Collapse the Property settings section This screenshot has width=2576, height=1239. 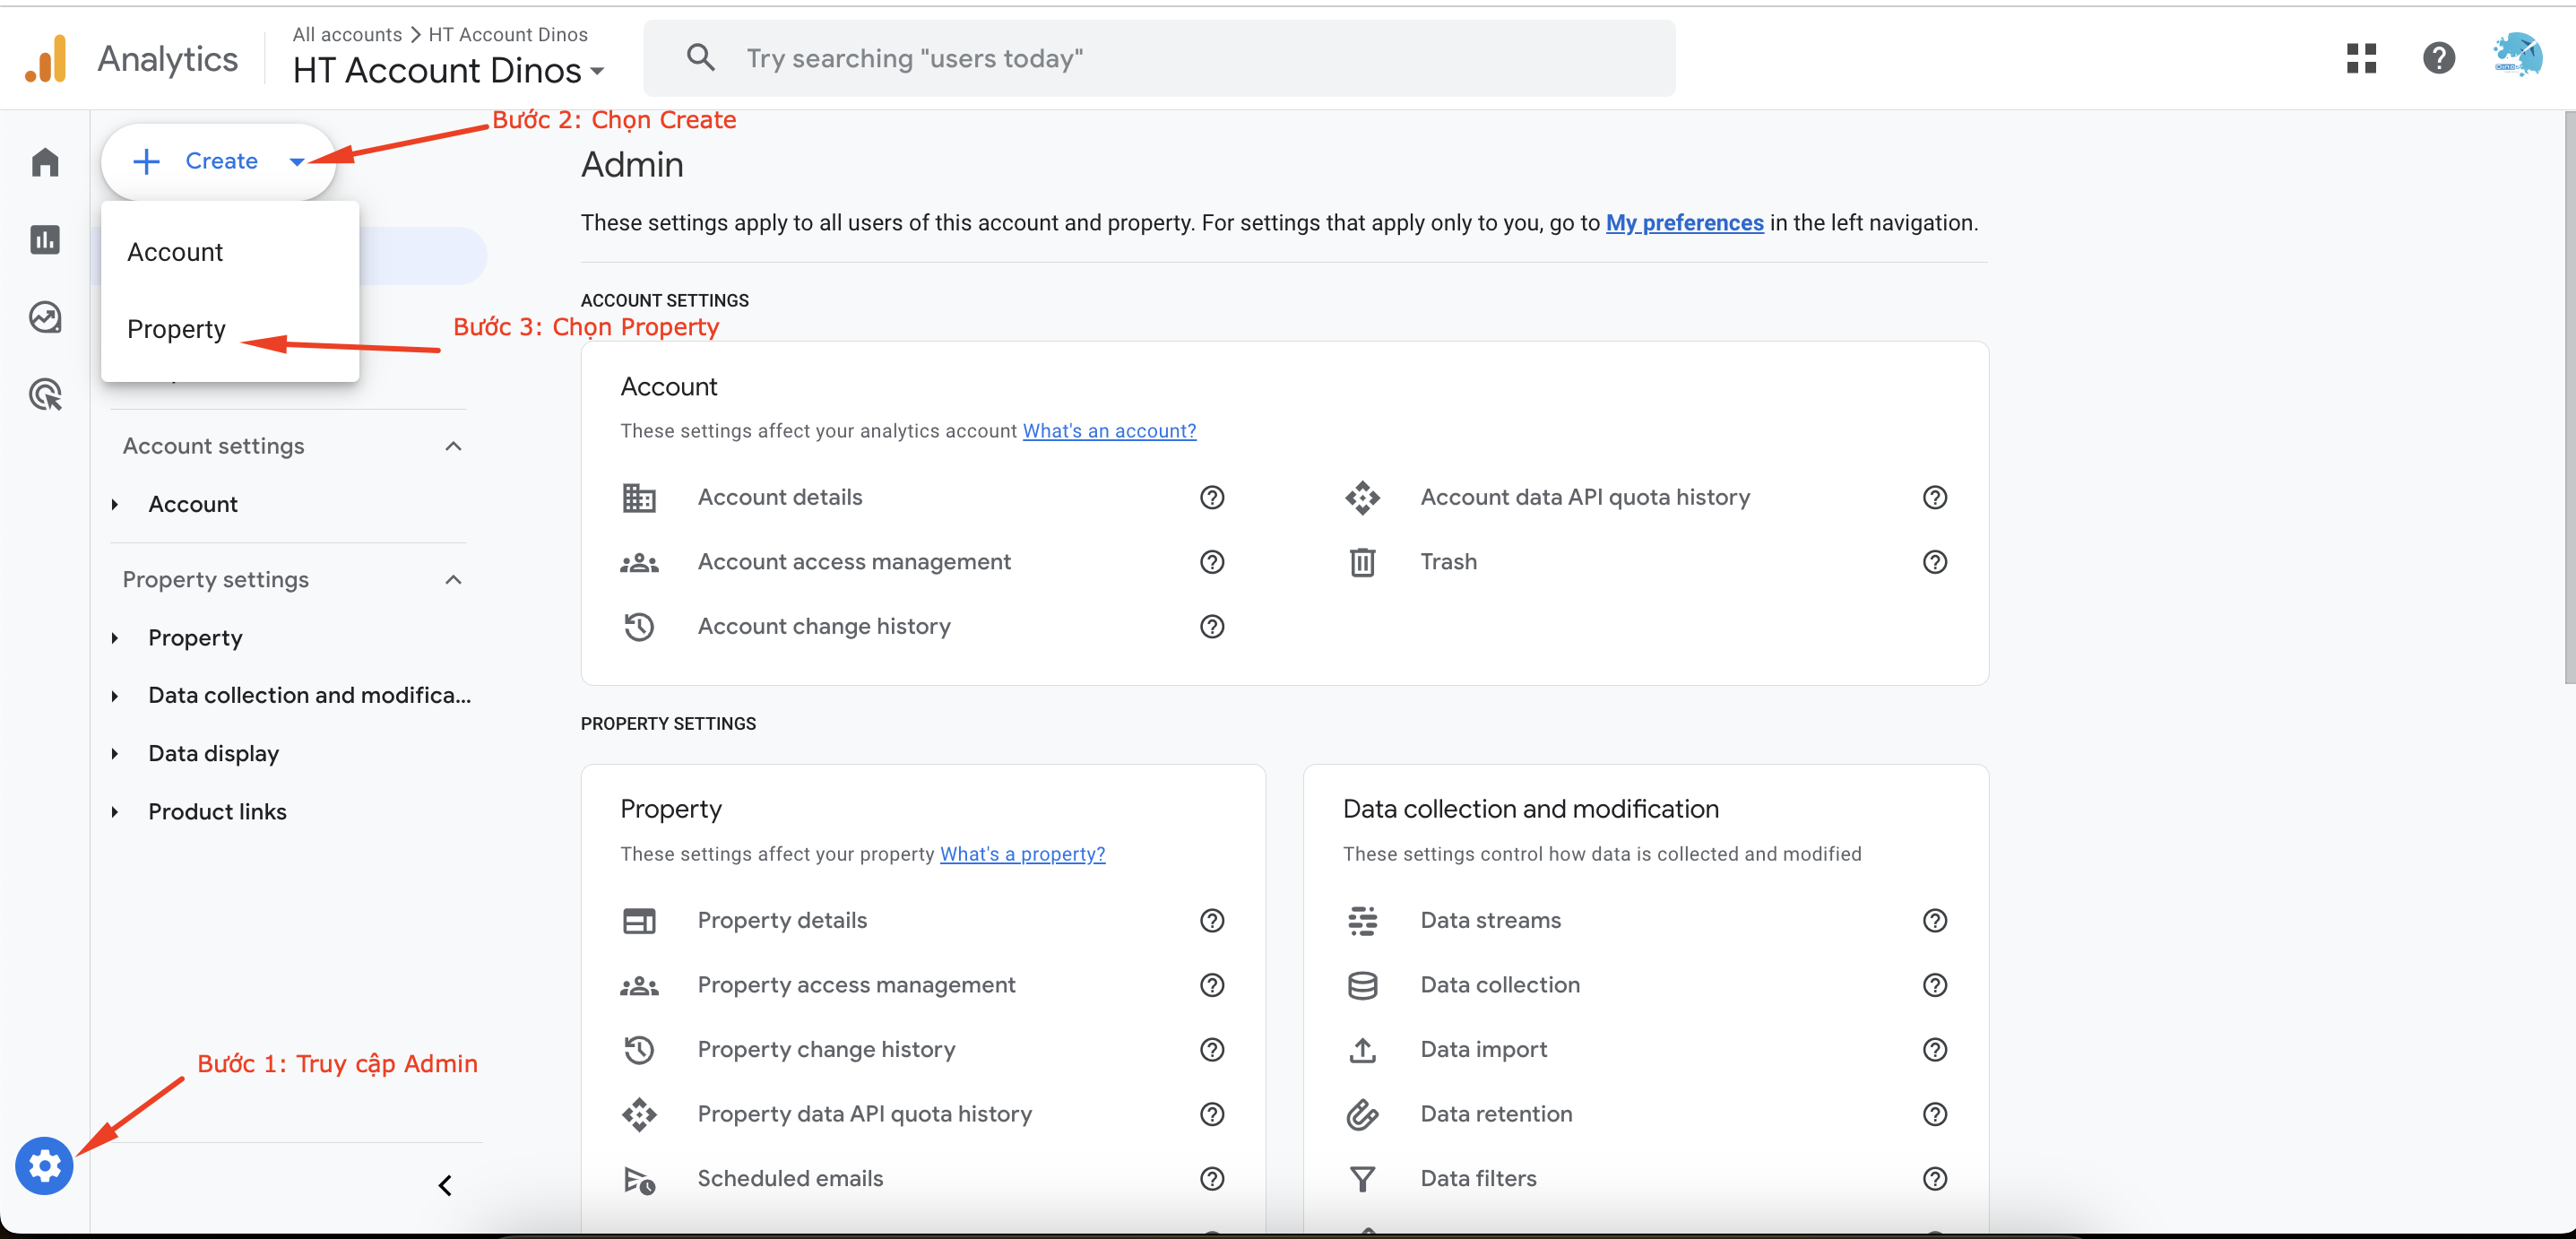point(453,580)
